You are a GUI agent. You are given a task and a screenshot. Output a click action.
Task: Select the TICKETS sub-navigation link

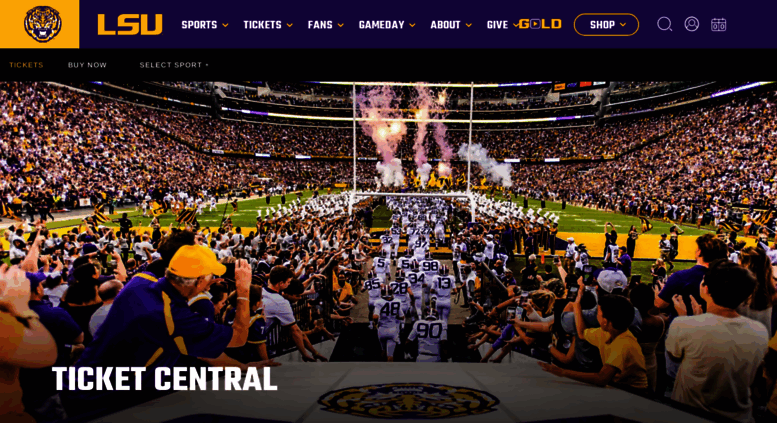26,65
